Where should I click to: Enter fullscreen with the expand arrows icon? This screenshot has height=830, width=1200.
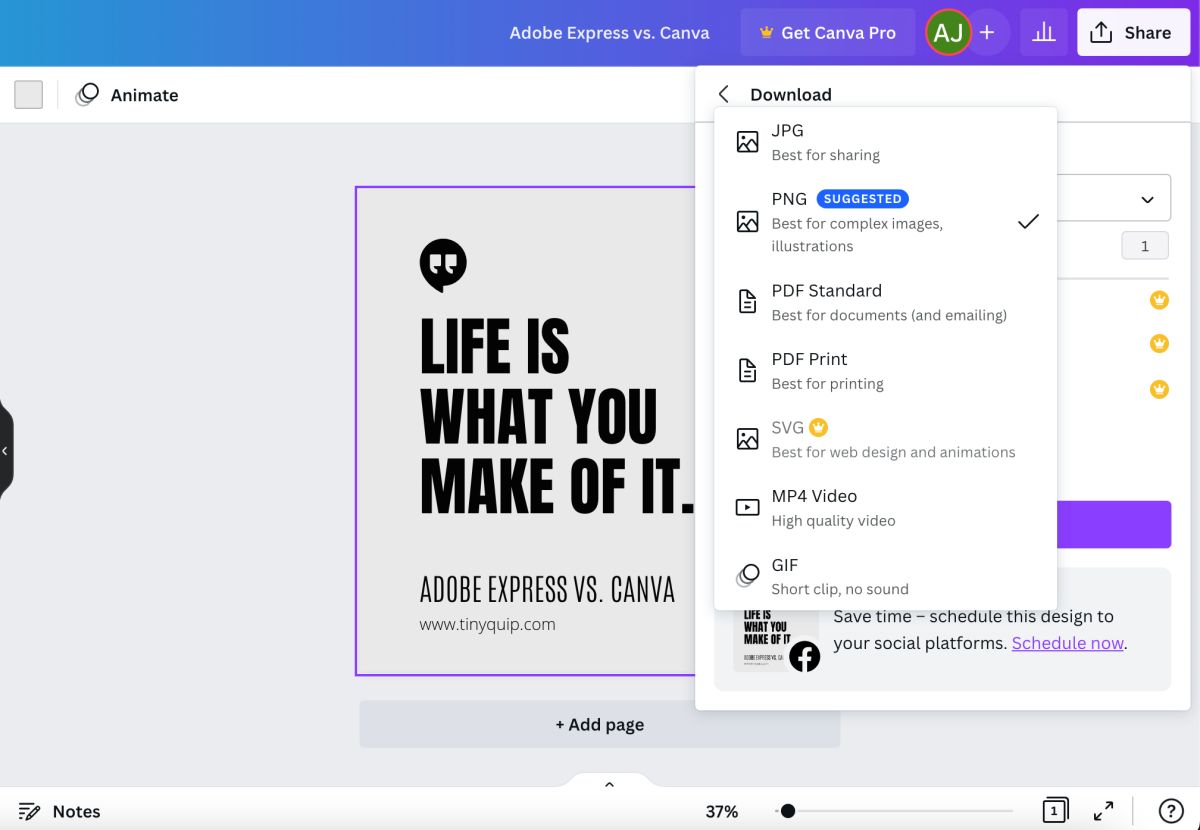point(1103,811)
